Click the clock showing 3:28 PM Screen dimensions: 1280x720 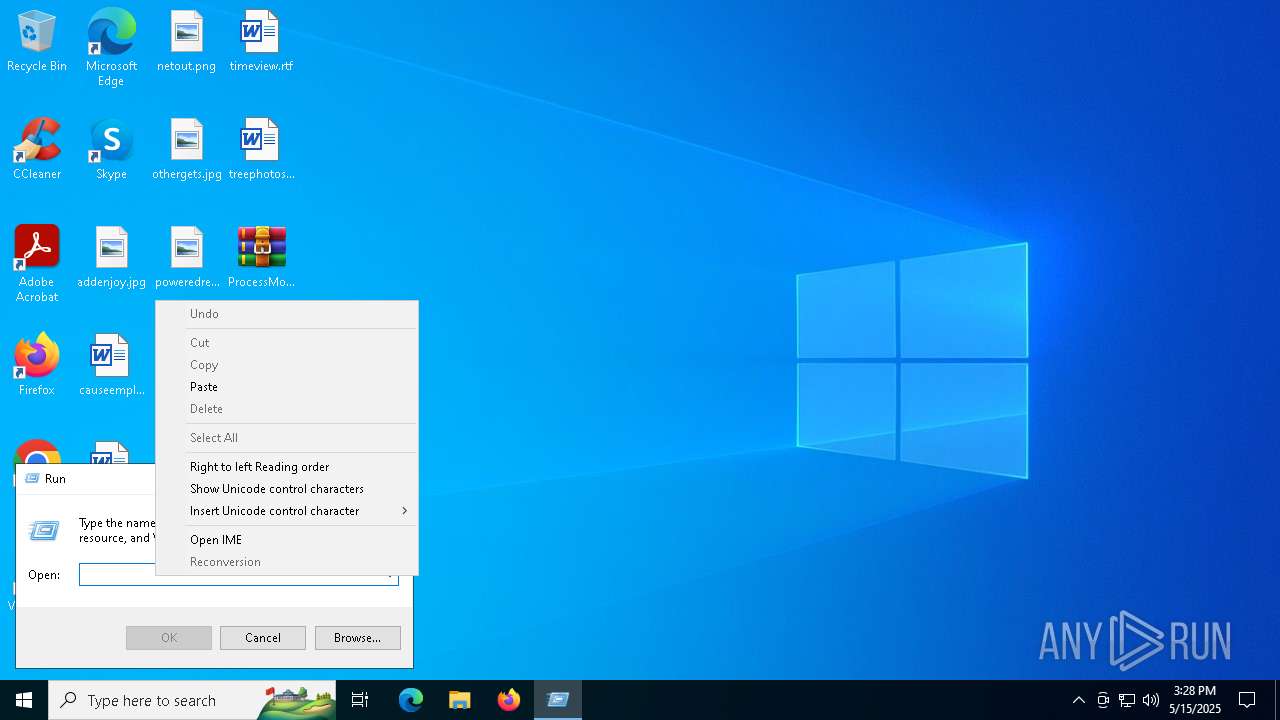[x=1195, y=700]
